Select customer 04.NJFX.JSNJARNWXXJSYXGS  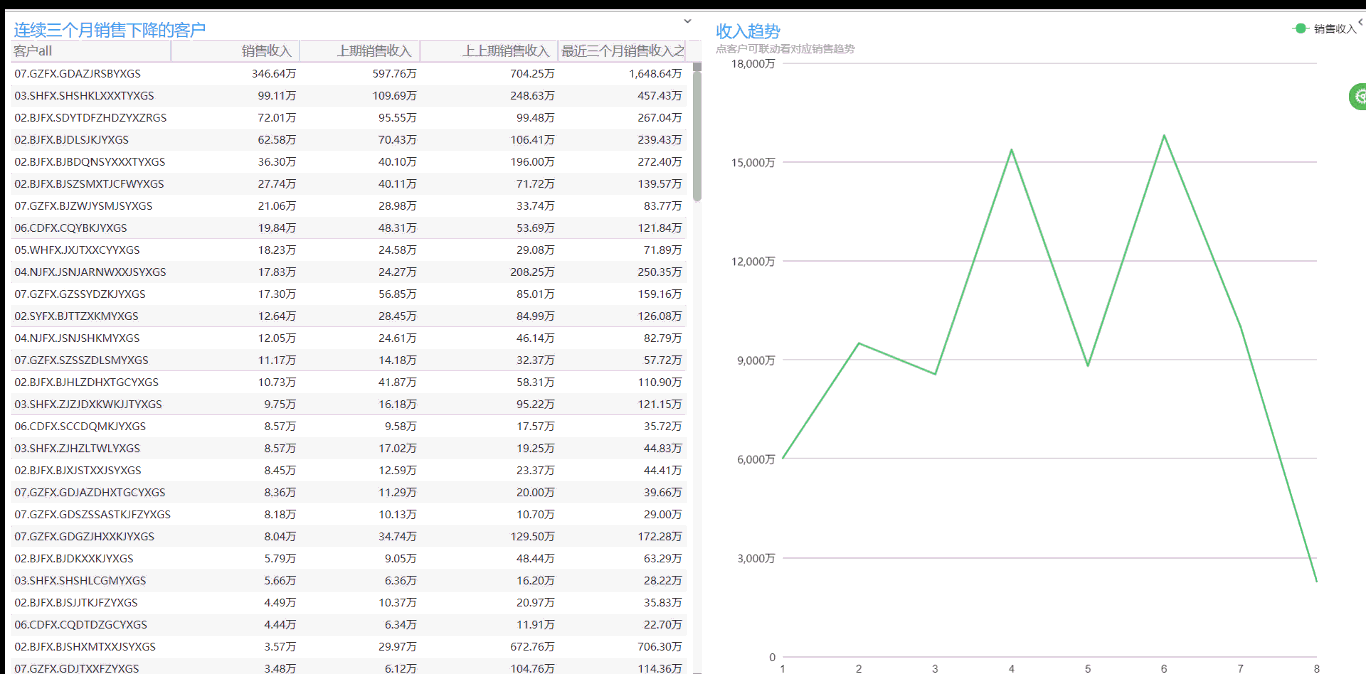pos(90,272)
